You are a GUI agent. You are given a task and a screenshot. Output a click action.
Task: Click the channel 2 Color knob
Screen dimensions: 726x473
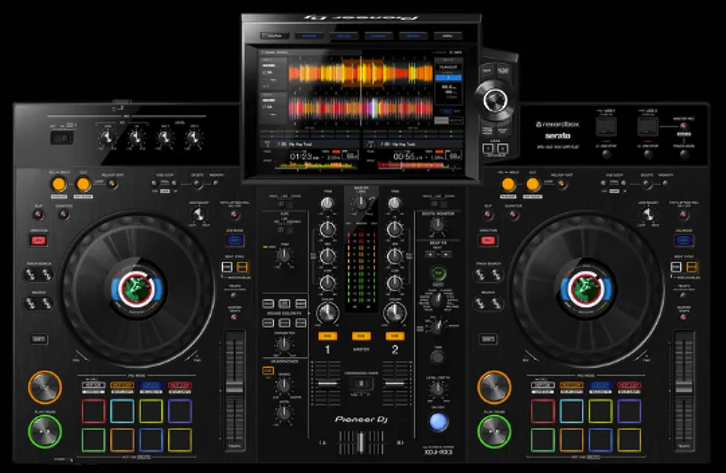coord(394,313)
